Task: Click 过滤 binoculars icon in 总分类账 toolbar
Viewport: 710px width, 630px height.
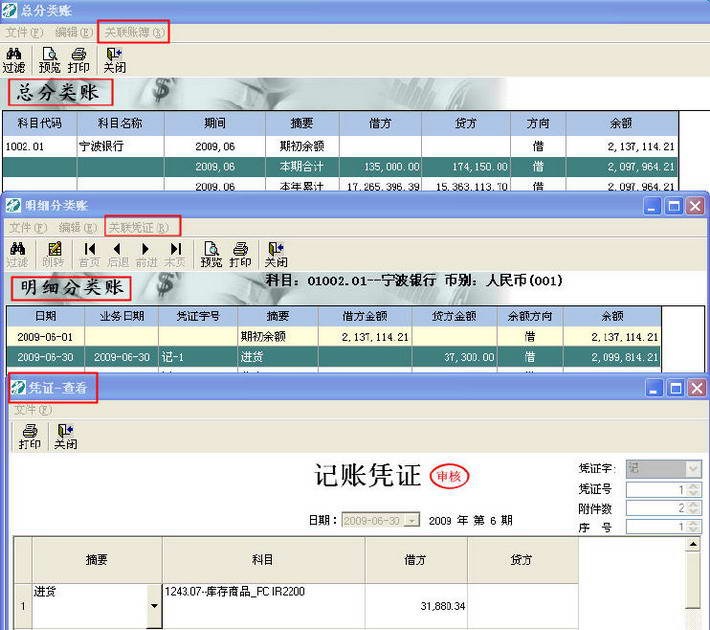Action: pyautogui.click(x=14, y=60)
